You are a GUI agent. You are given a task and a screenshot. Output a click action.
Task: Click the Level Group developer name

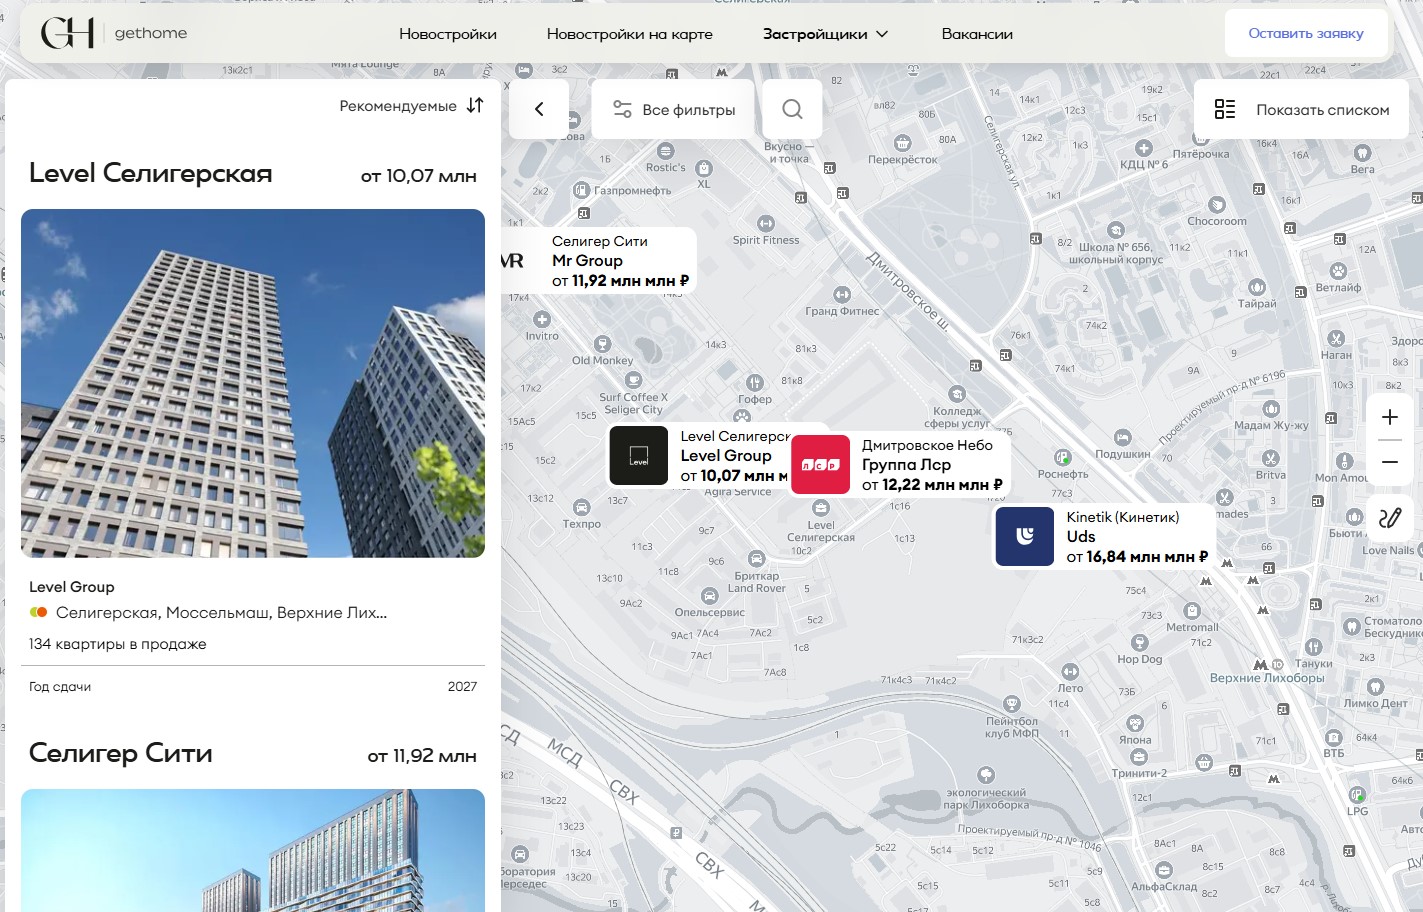[x=72, y=587]
